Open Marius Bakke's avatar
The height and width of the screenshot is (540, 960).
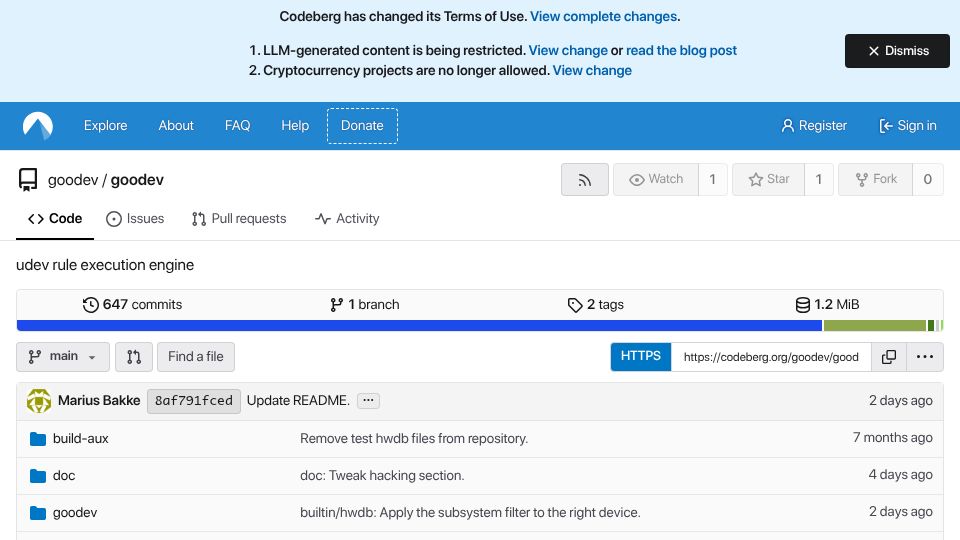coord(39,401)
